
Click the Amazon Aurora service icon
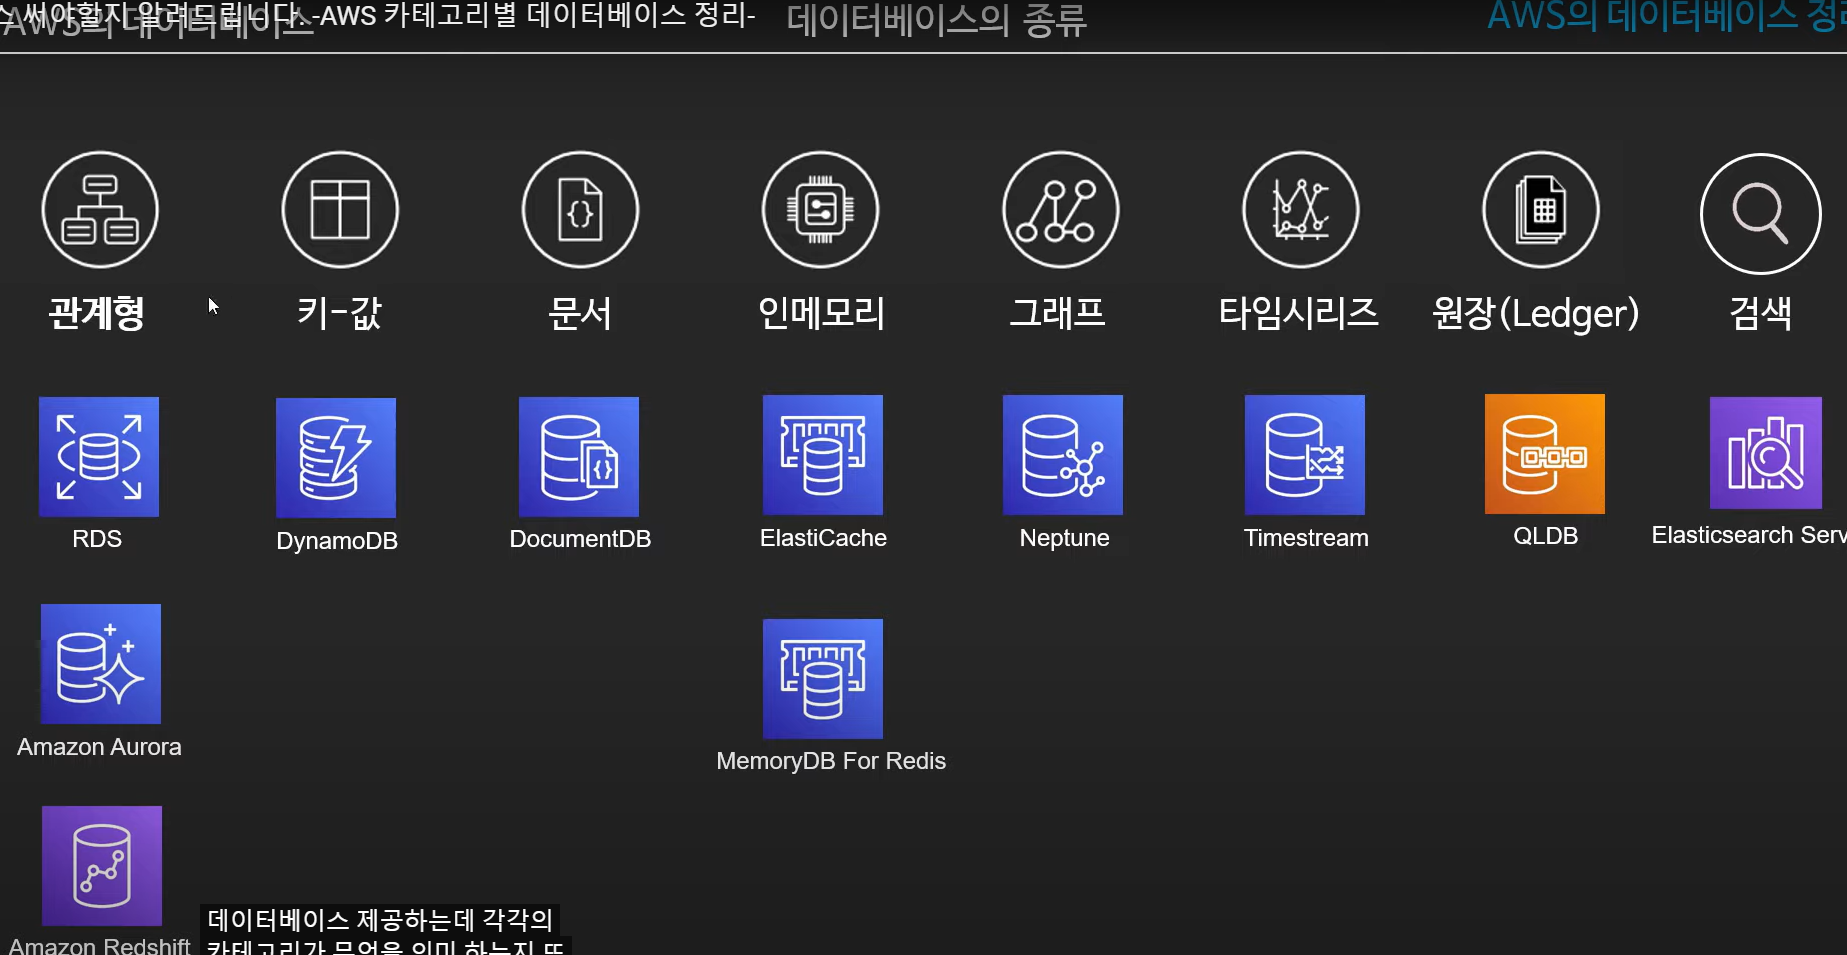tap(101, 664)
